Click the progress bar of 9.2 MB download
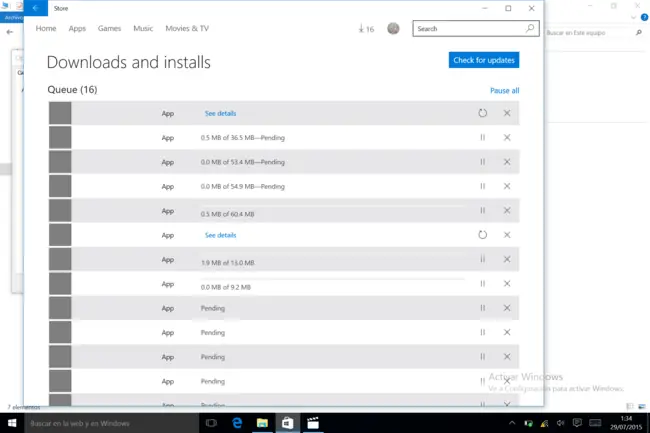Screen dimensions: 650x433 pyautogui.click(x=332, y=279)
